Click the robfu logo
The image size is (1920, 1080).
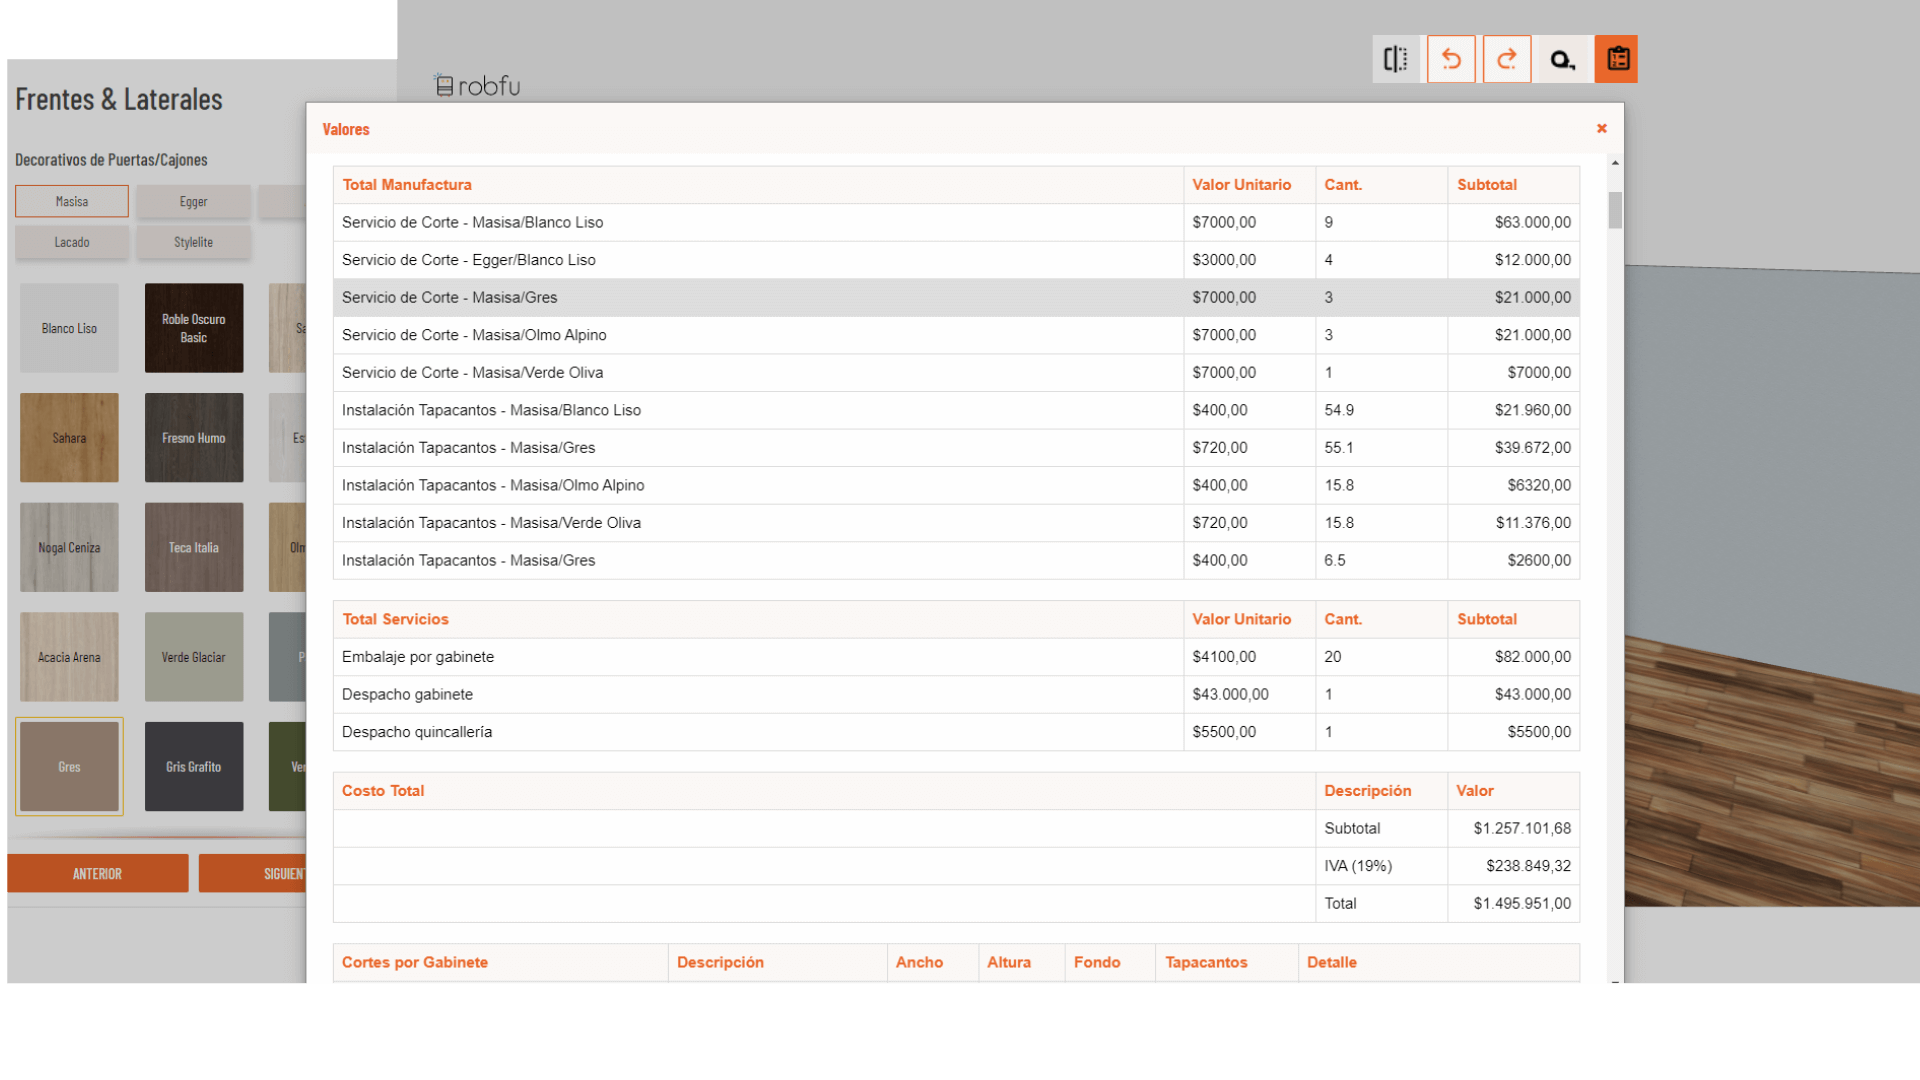478,86
